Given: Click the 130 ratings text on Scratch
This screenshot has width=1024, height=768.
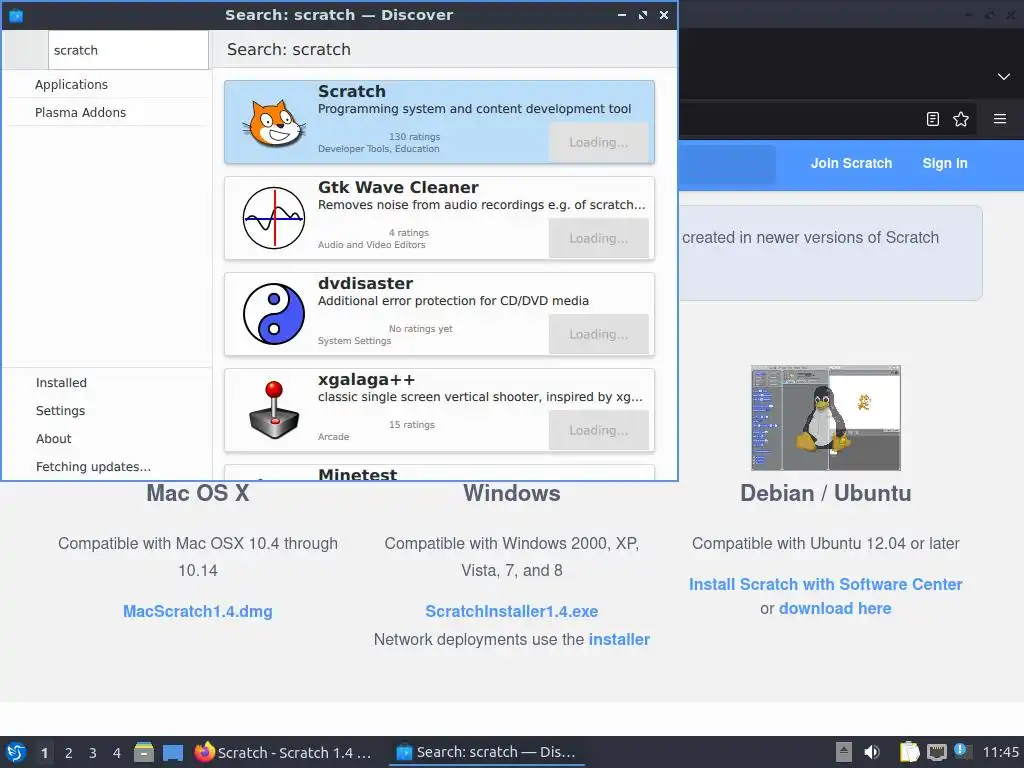Looking at the screenshot, I should pyautogui.click(x=414, y=136).
